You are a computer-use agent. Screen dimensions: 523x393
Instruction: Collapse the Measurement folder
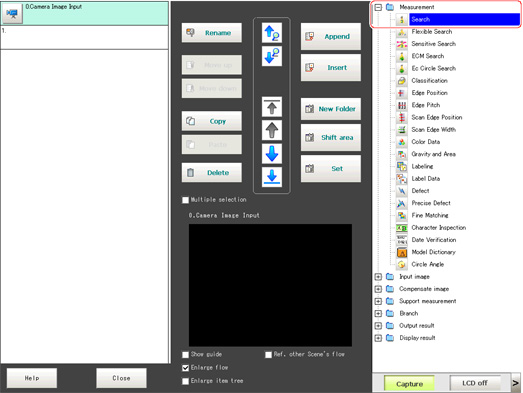click(378, 7)
